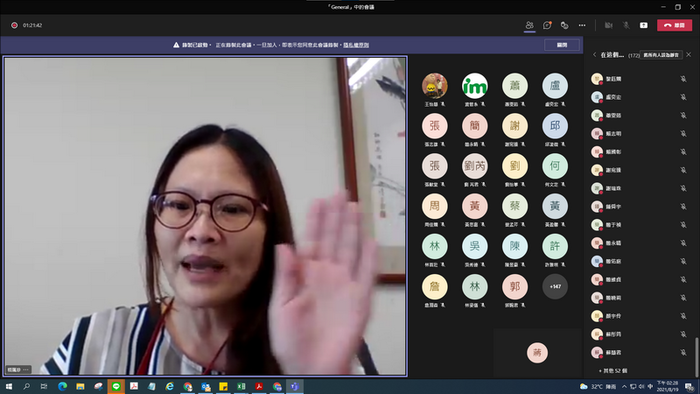Viewport: 700px width, 394px height.
Task: Select the pink 張 participant avatar
Action: (x=434, y=126)
